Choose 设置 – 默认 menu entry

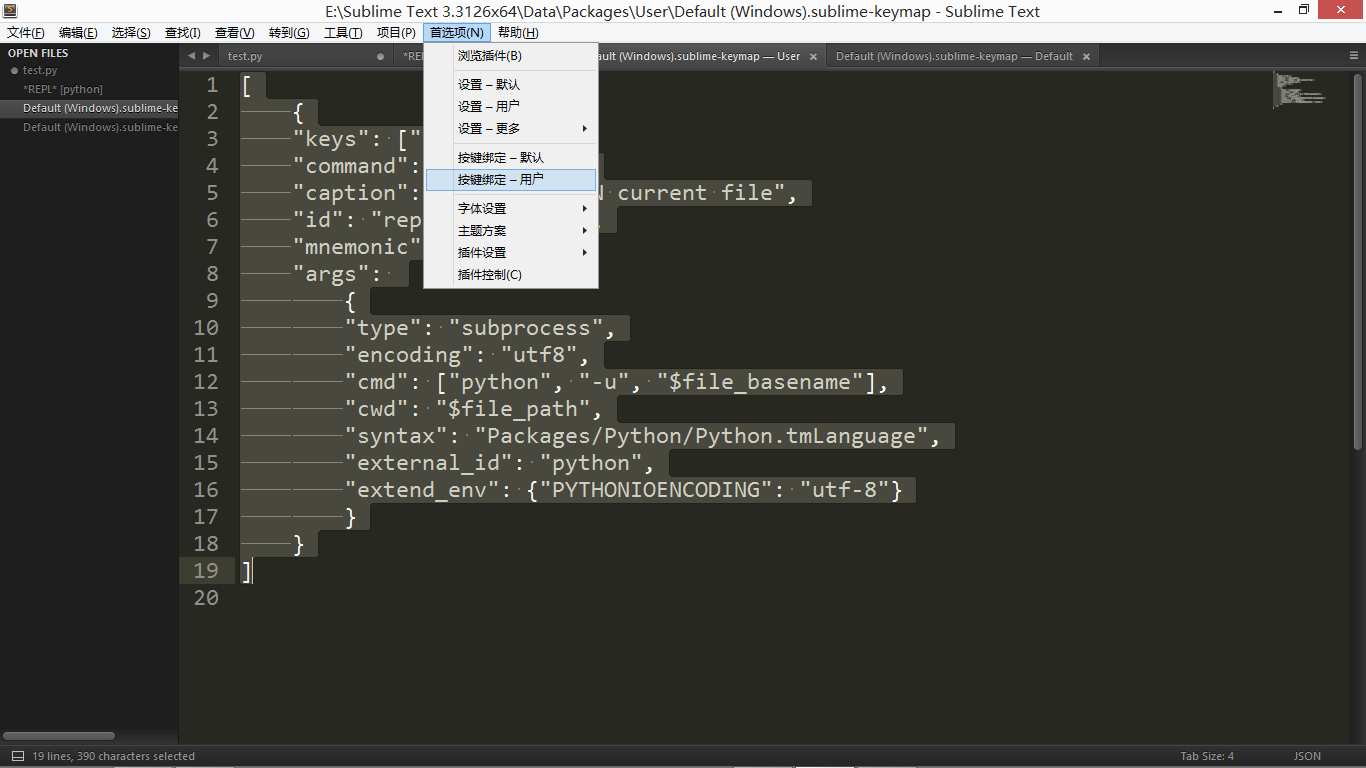(x=511, y=85)
